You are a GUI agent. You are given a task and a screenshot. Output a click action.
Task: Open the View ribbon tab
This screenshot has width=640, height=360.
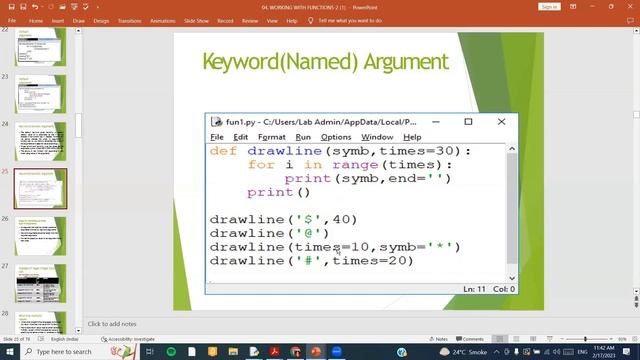pos(272,20)
